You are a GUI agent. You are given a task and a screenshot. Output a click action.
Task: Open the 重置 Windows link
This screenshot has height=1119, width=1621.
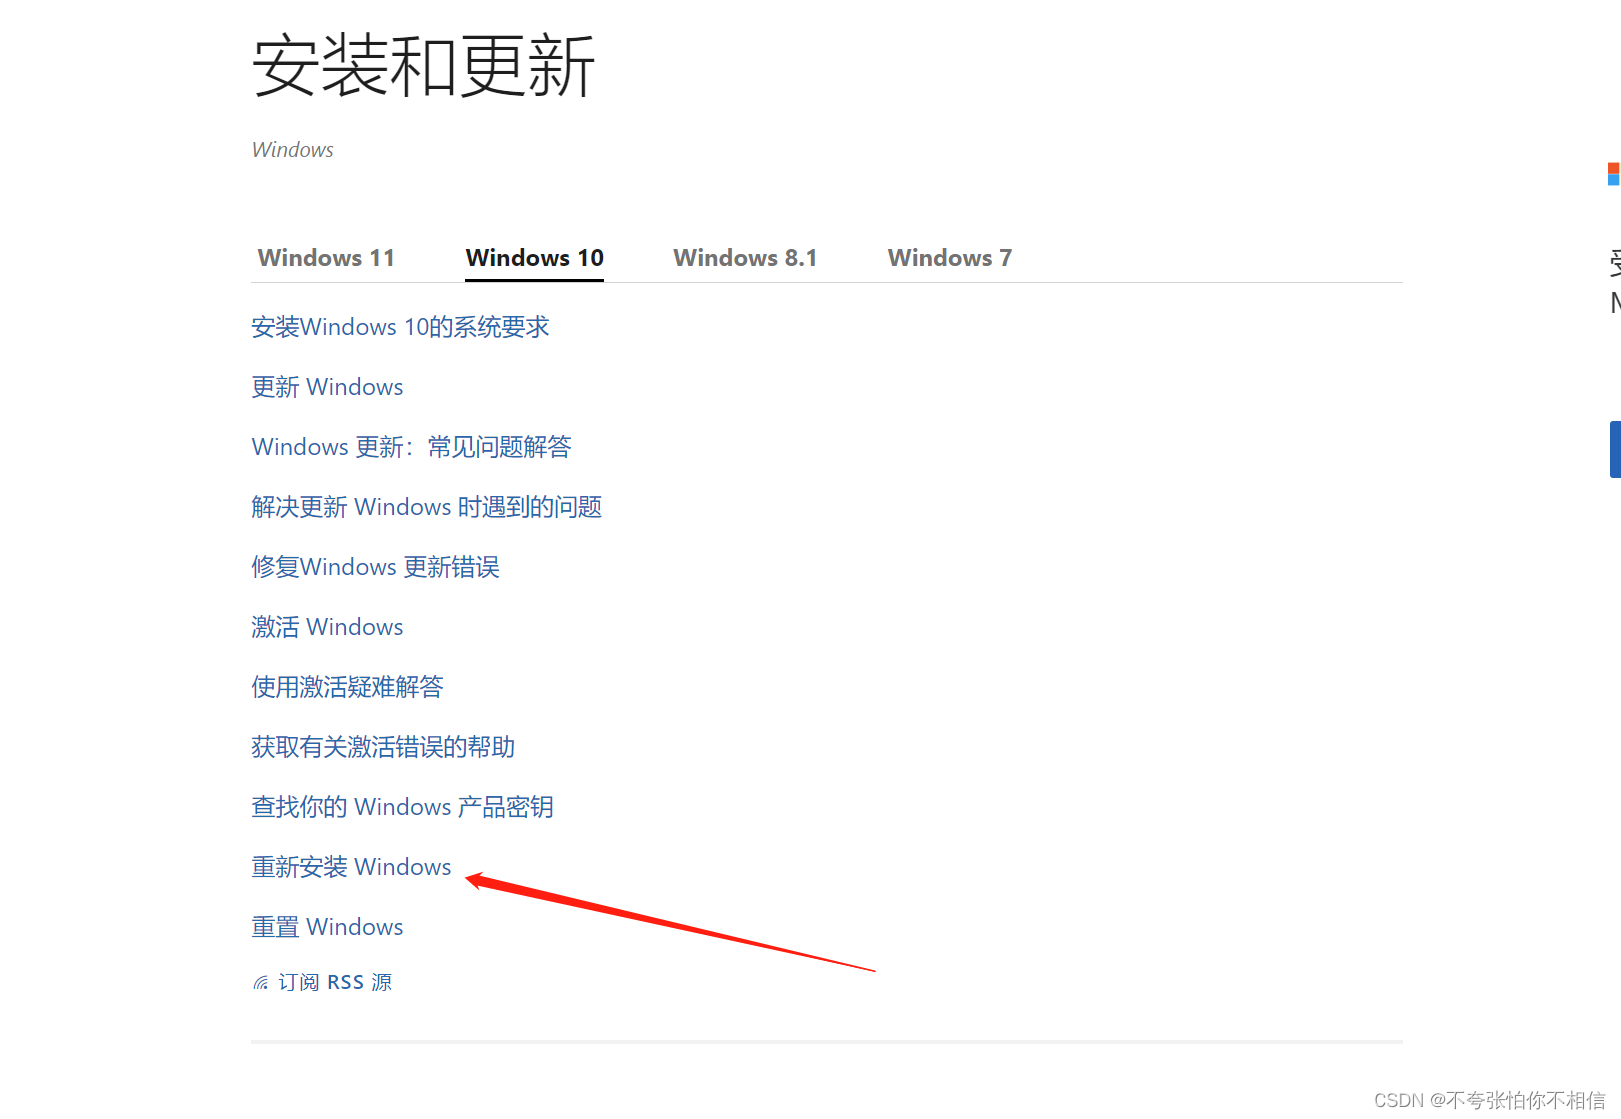point(327,927)
